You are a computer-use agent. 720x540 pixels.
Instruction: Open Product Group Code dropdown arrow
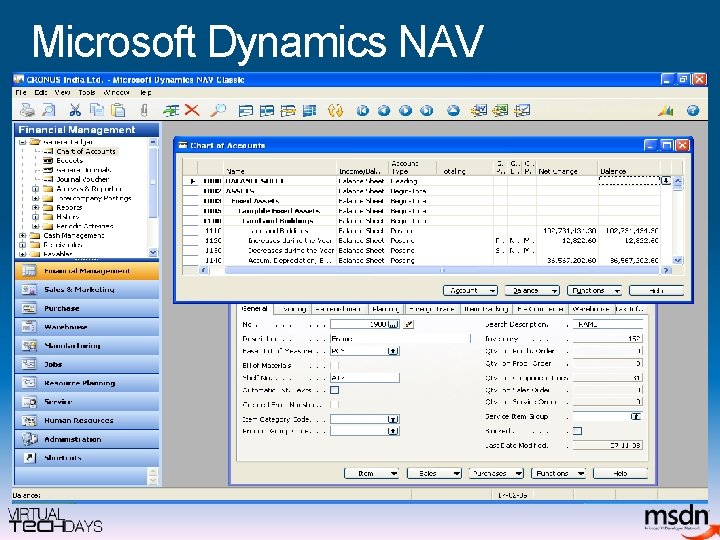pyautogui.click(x=393, y=431)
